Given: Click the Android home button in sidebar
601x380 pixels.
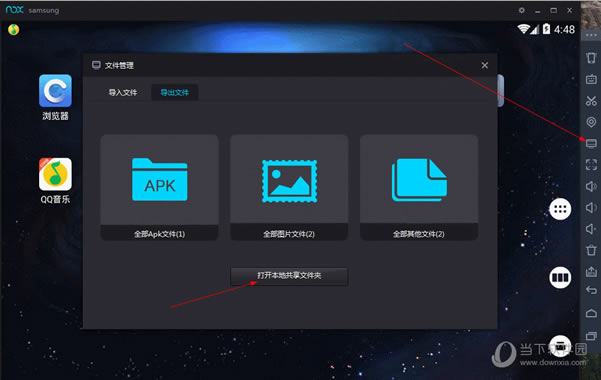Looking at the screenshot, I should pyautogui.click(x=591, y=313).
